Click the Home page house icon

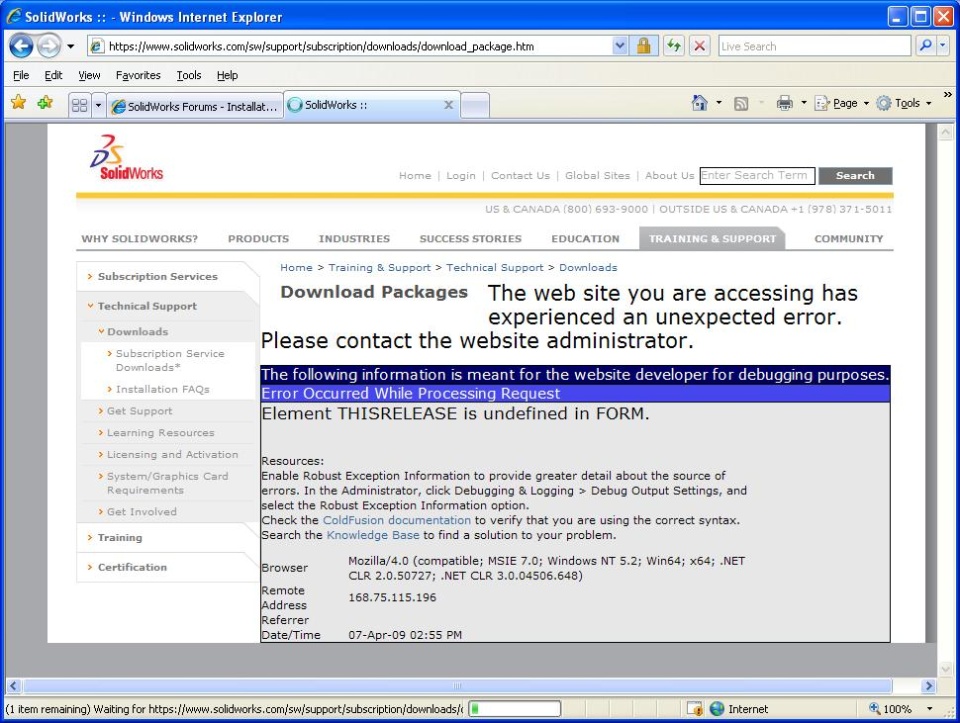(699, 103)
